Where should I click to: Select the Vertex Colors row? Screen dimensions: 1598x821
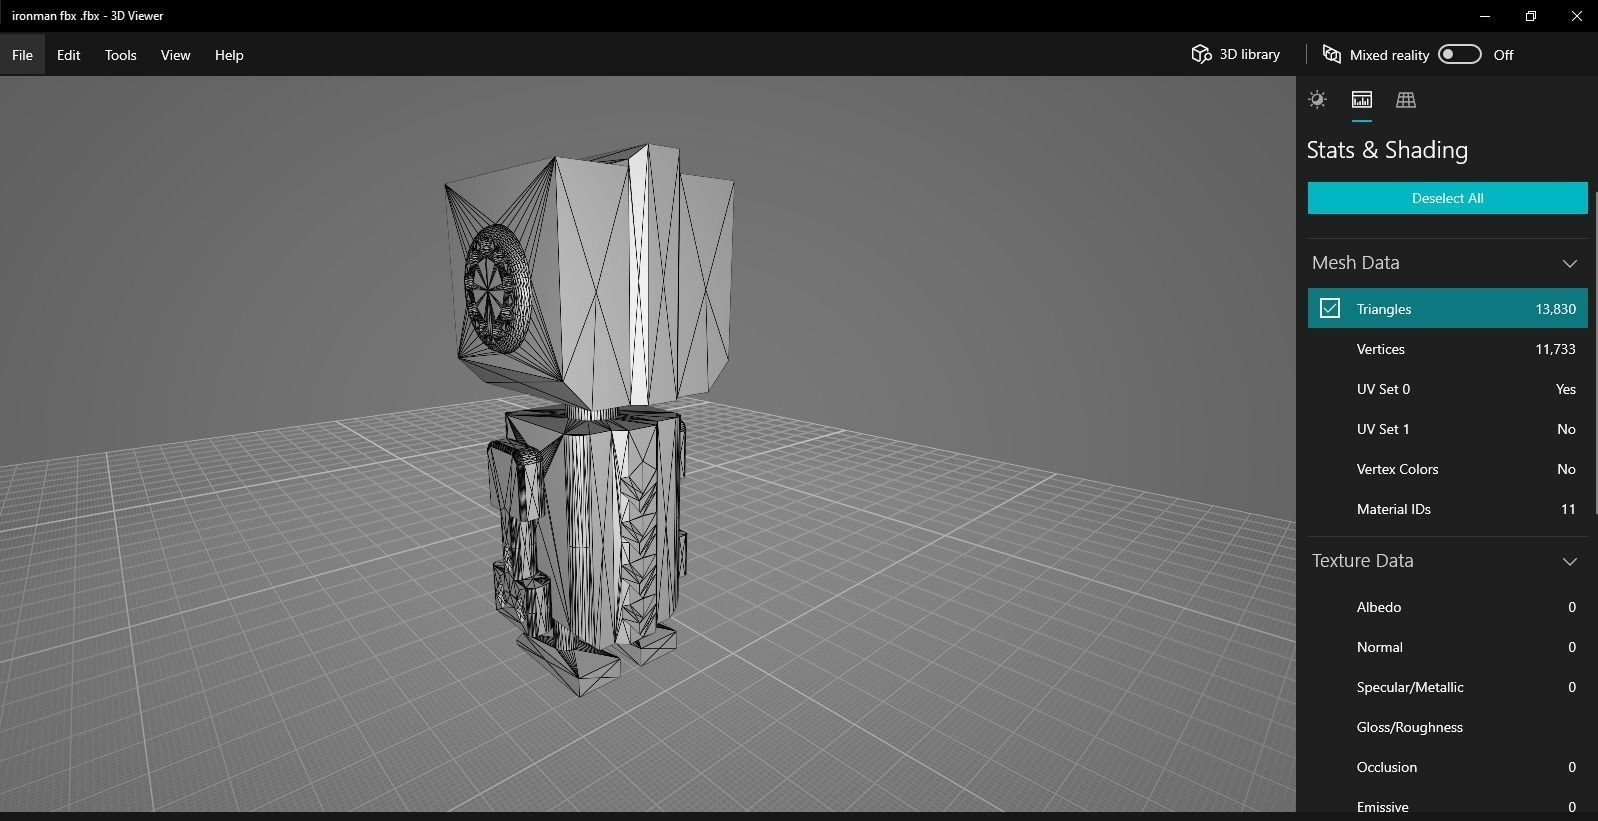tap(1447, 469)
